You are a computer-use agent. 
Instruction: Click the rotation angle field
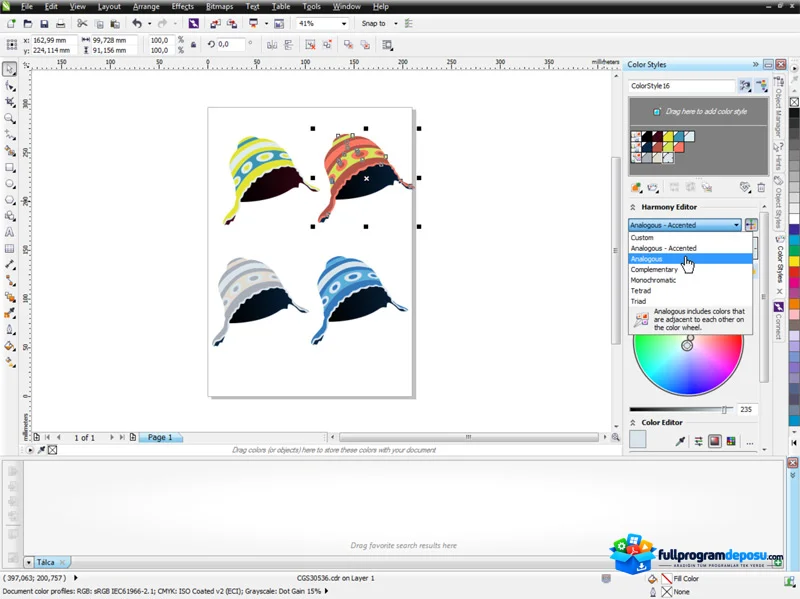[x=231, y=44]
